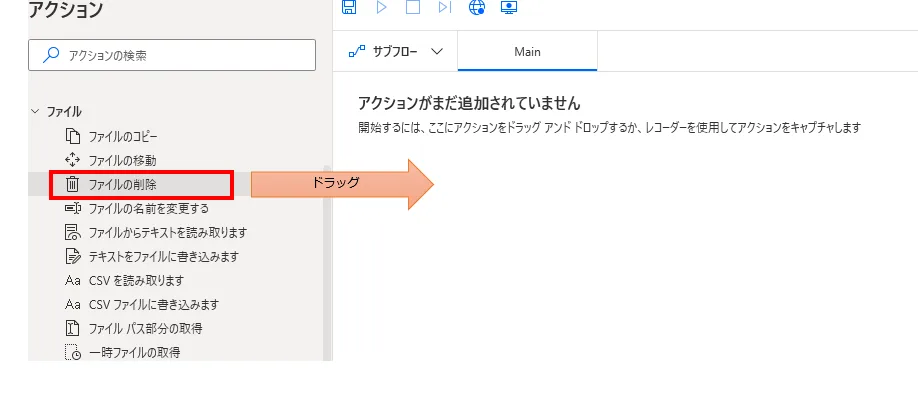Select テキストをファイルに書き込みます action
This screenshot has width=918, height=404.
tap(163, 256)
